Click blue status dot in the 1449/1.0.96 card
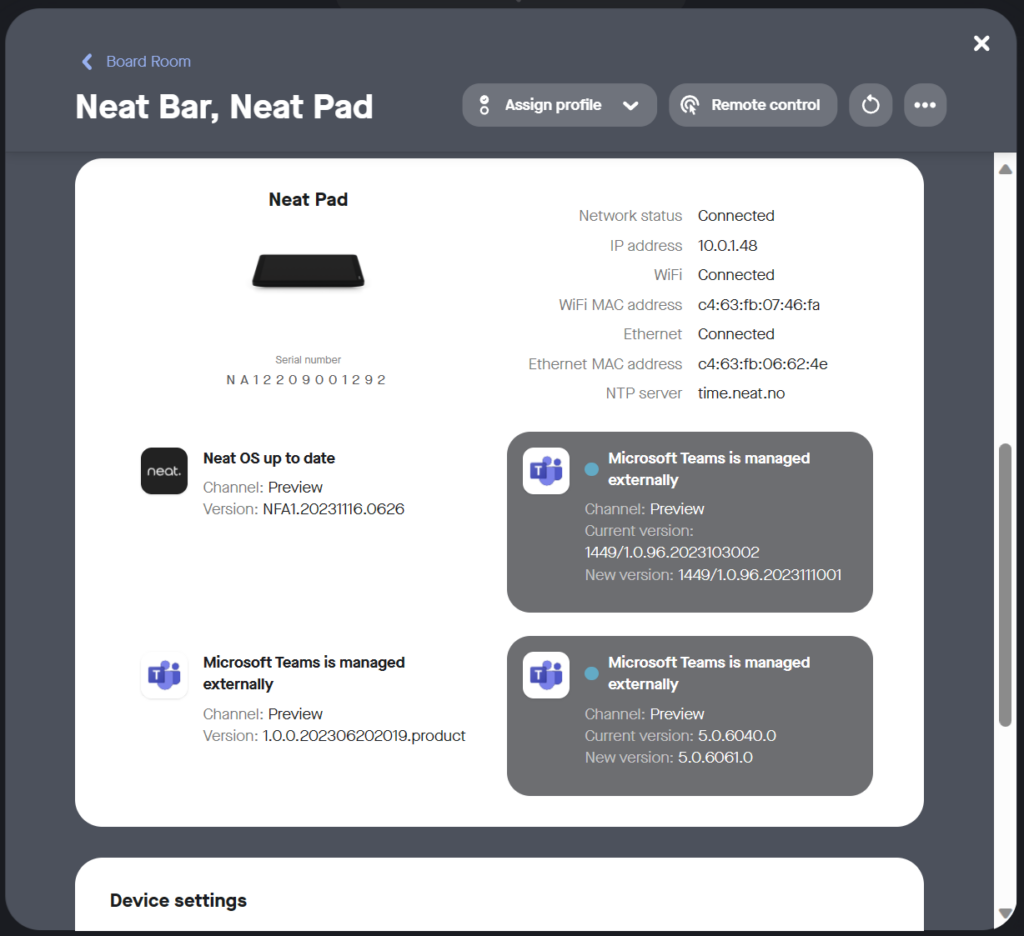 click(x=591, y=469)
